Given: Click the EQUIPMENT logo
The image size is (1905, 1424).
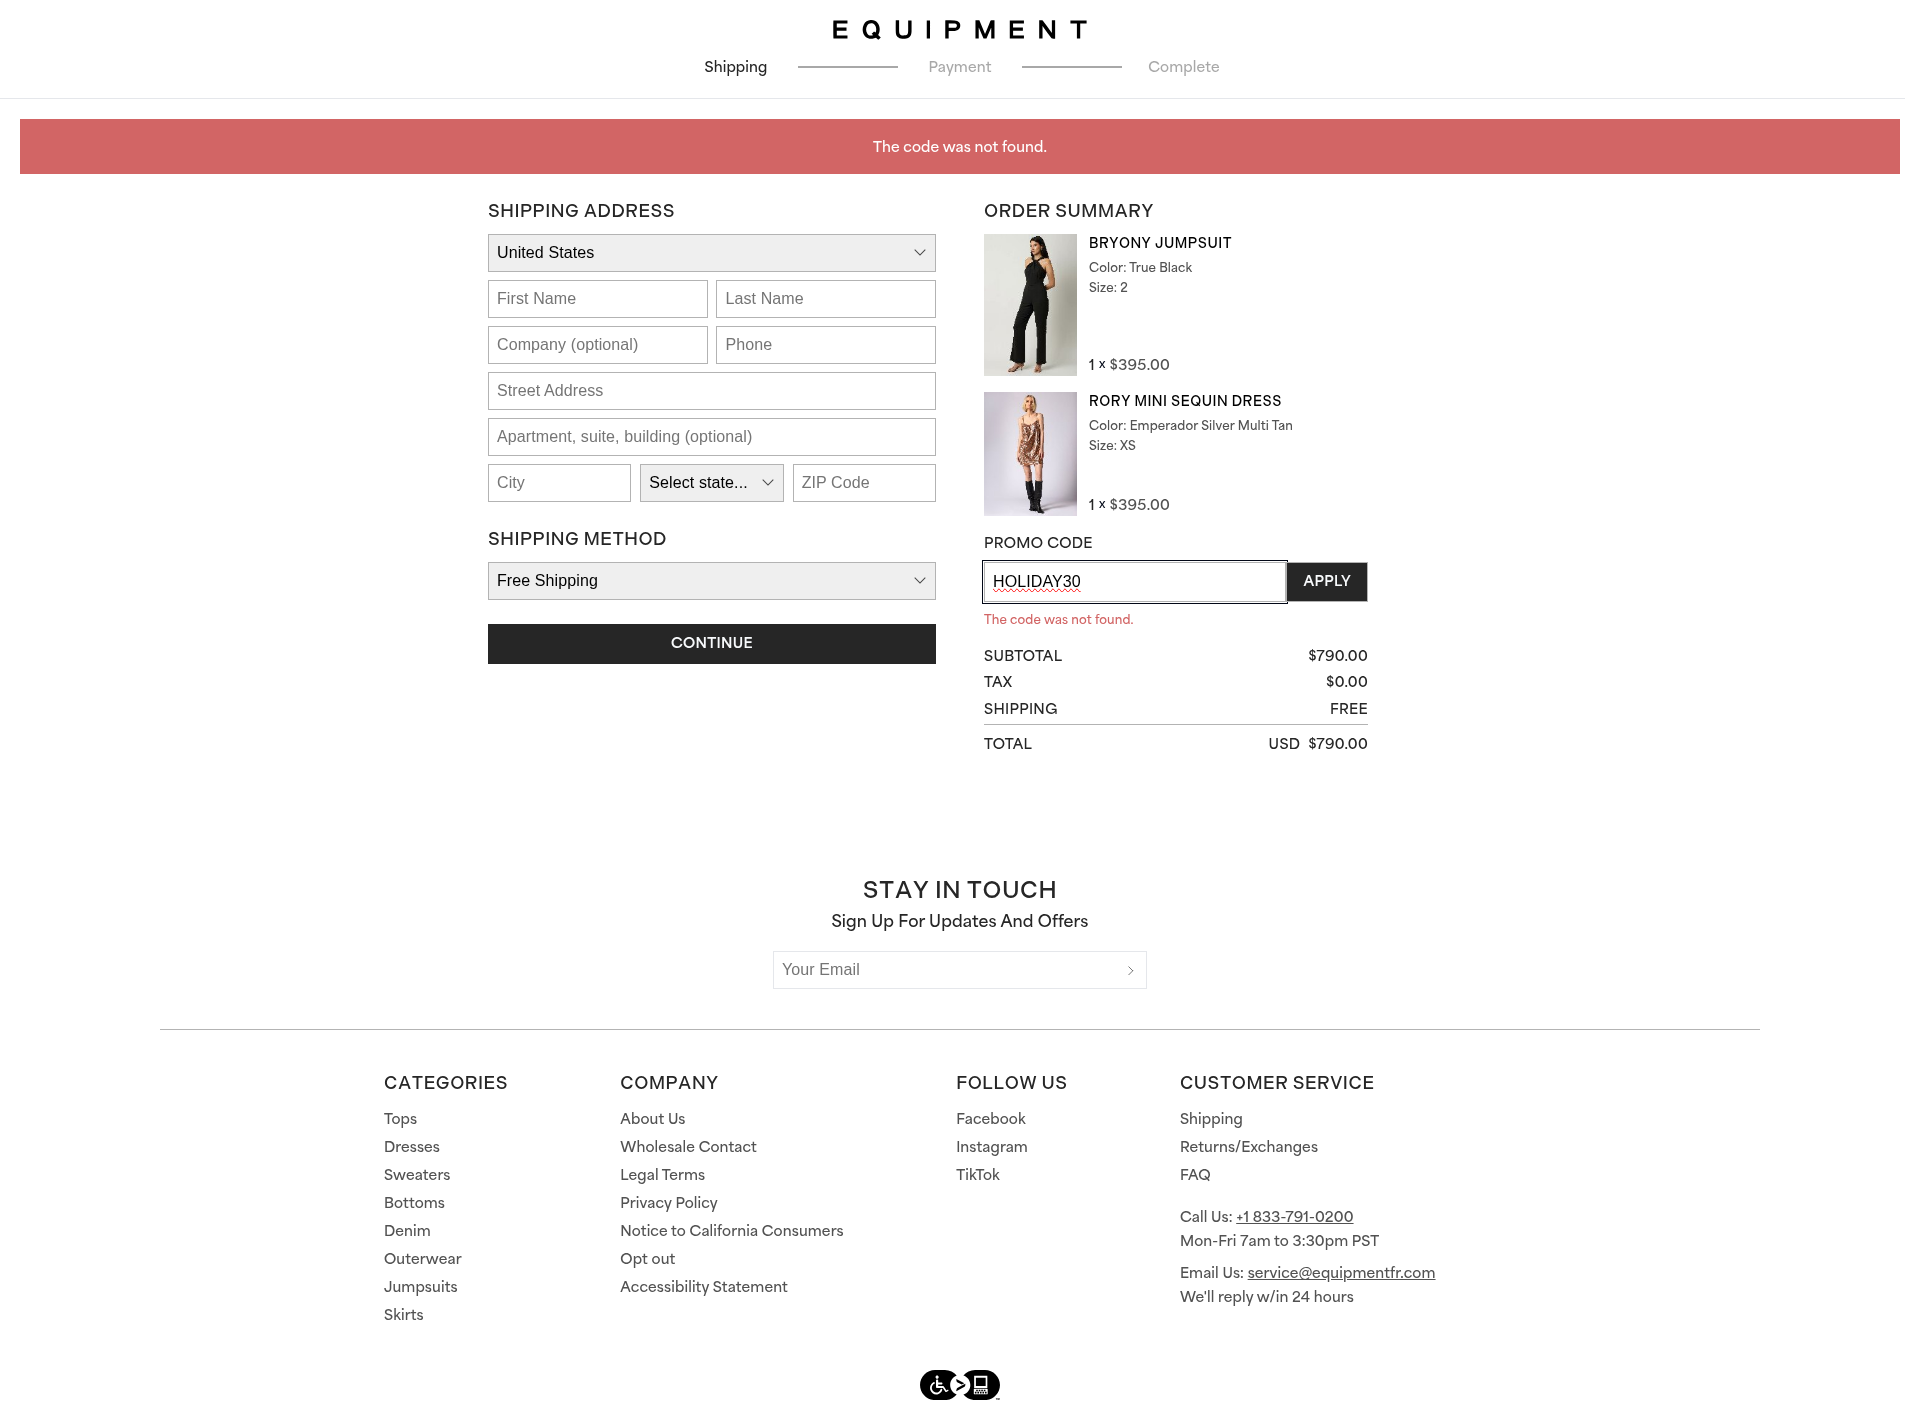Looking at the screenshot, I should [x=959, y=30].
